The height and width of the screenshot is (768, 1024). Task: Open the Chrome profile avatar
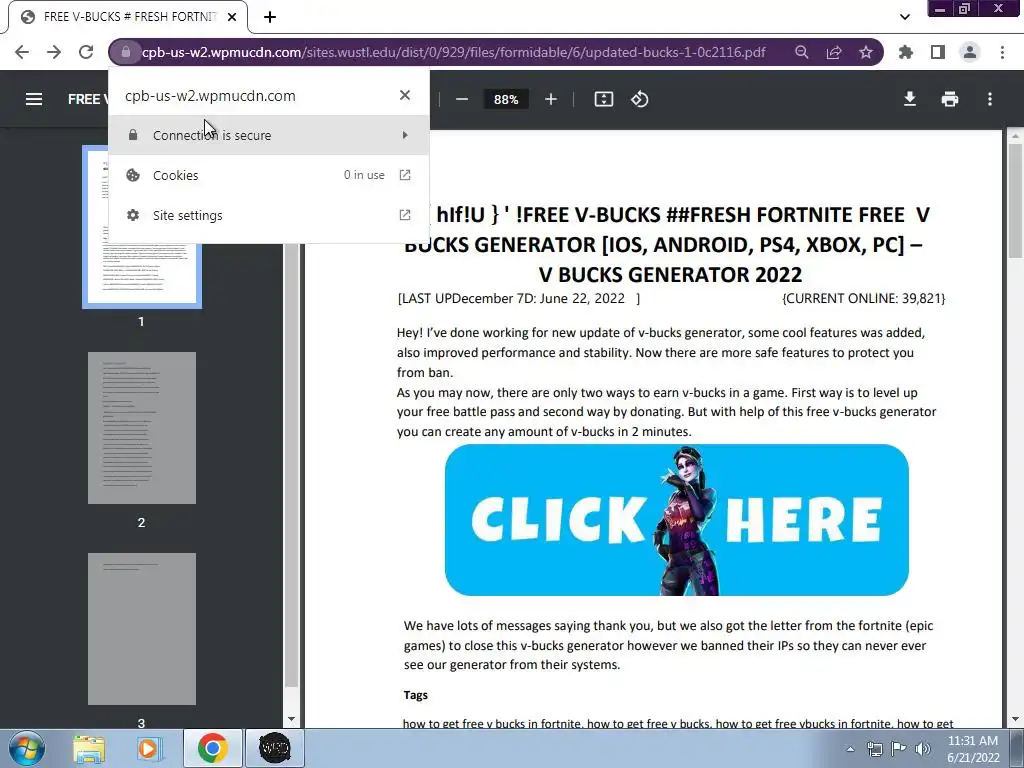point(970,52)
